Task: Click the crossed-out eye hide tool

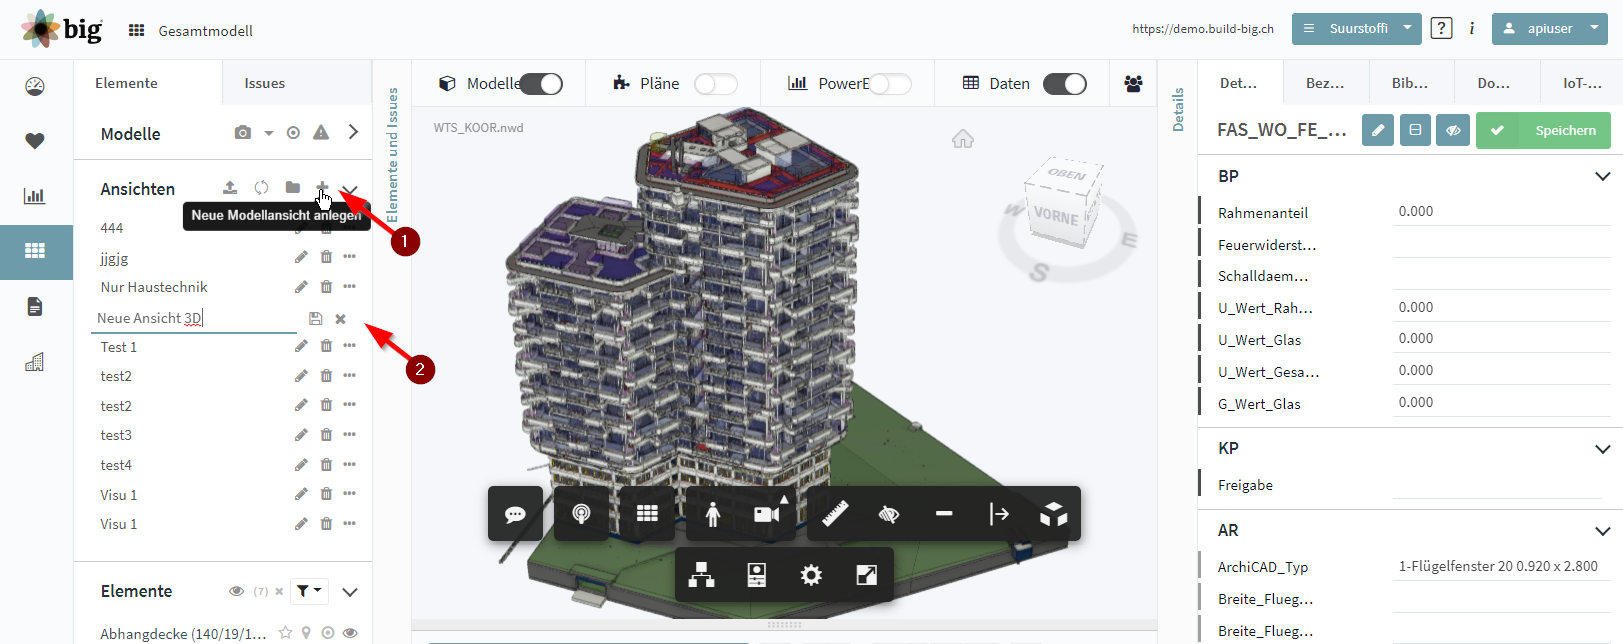Action: point(889,514)
